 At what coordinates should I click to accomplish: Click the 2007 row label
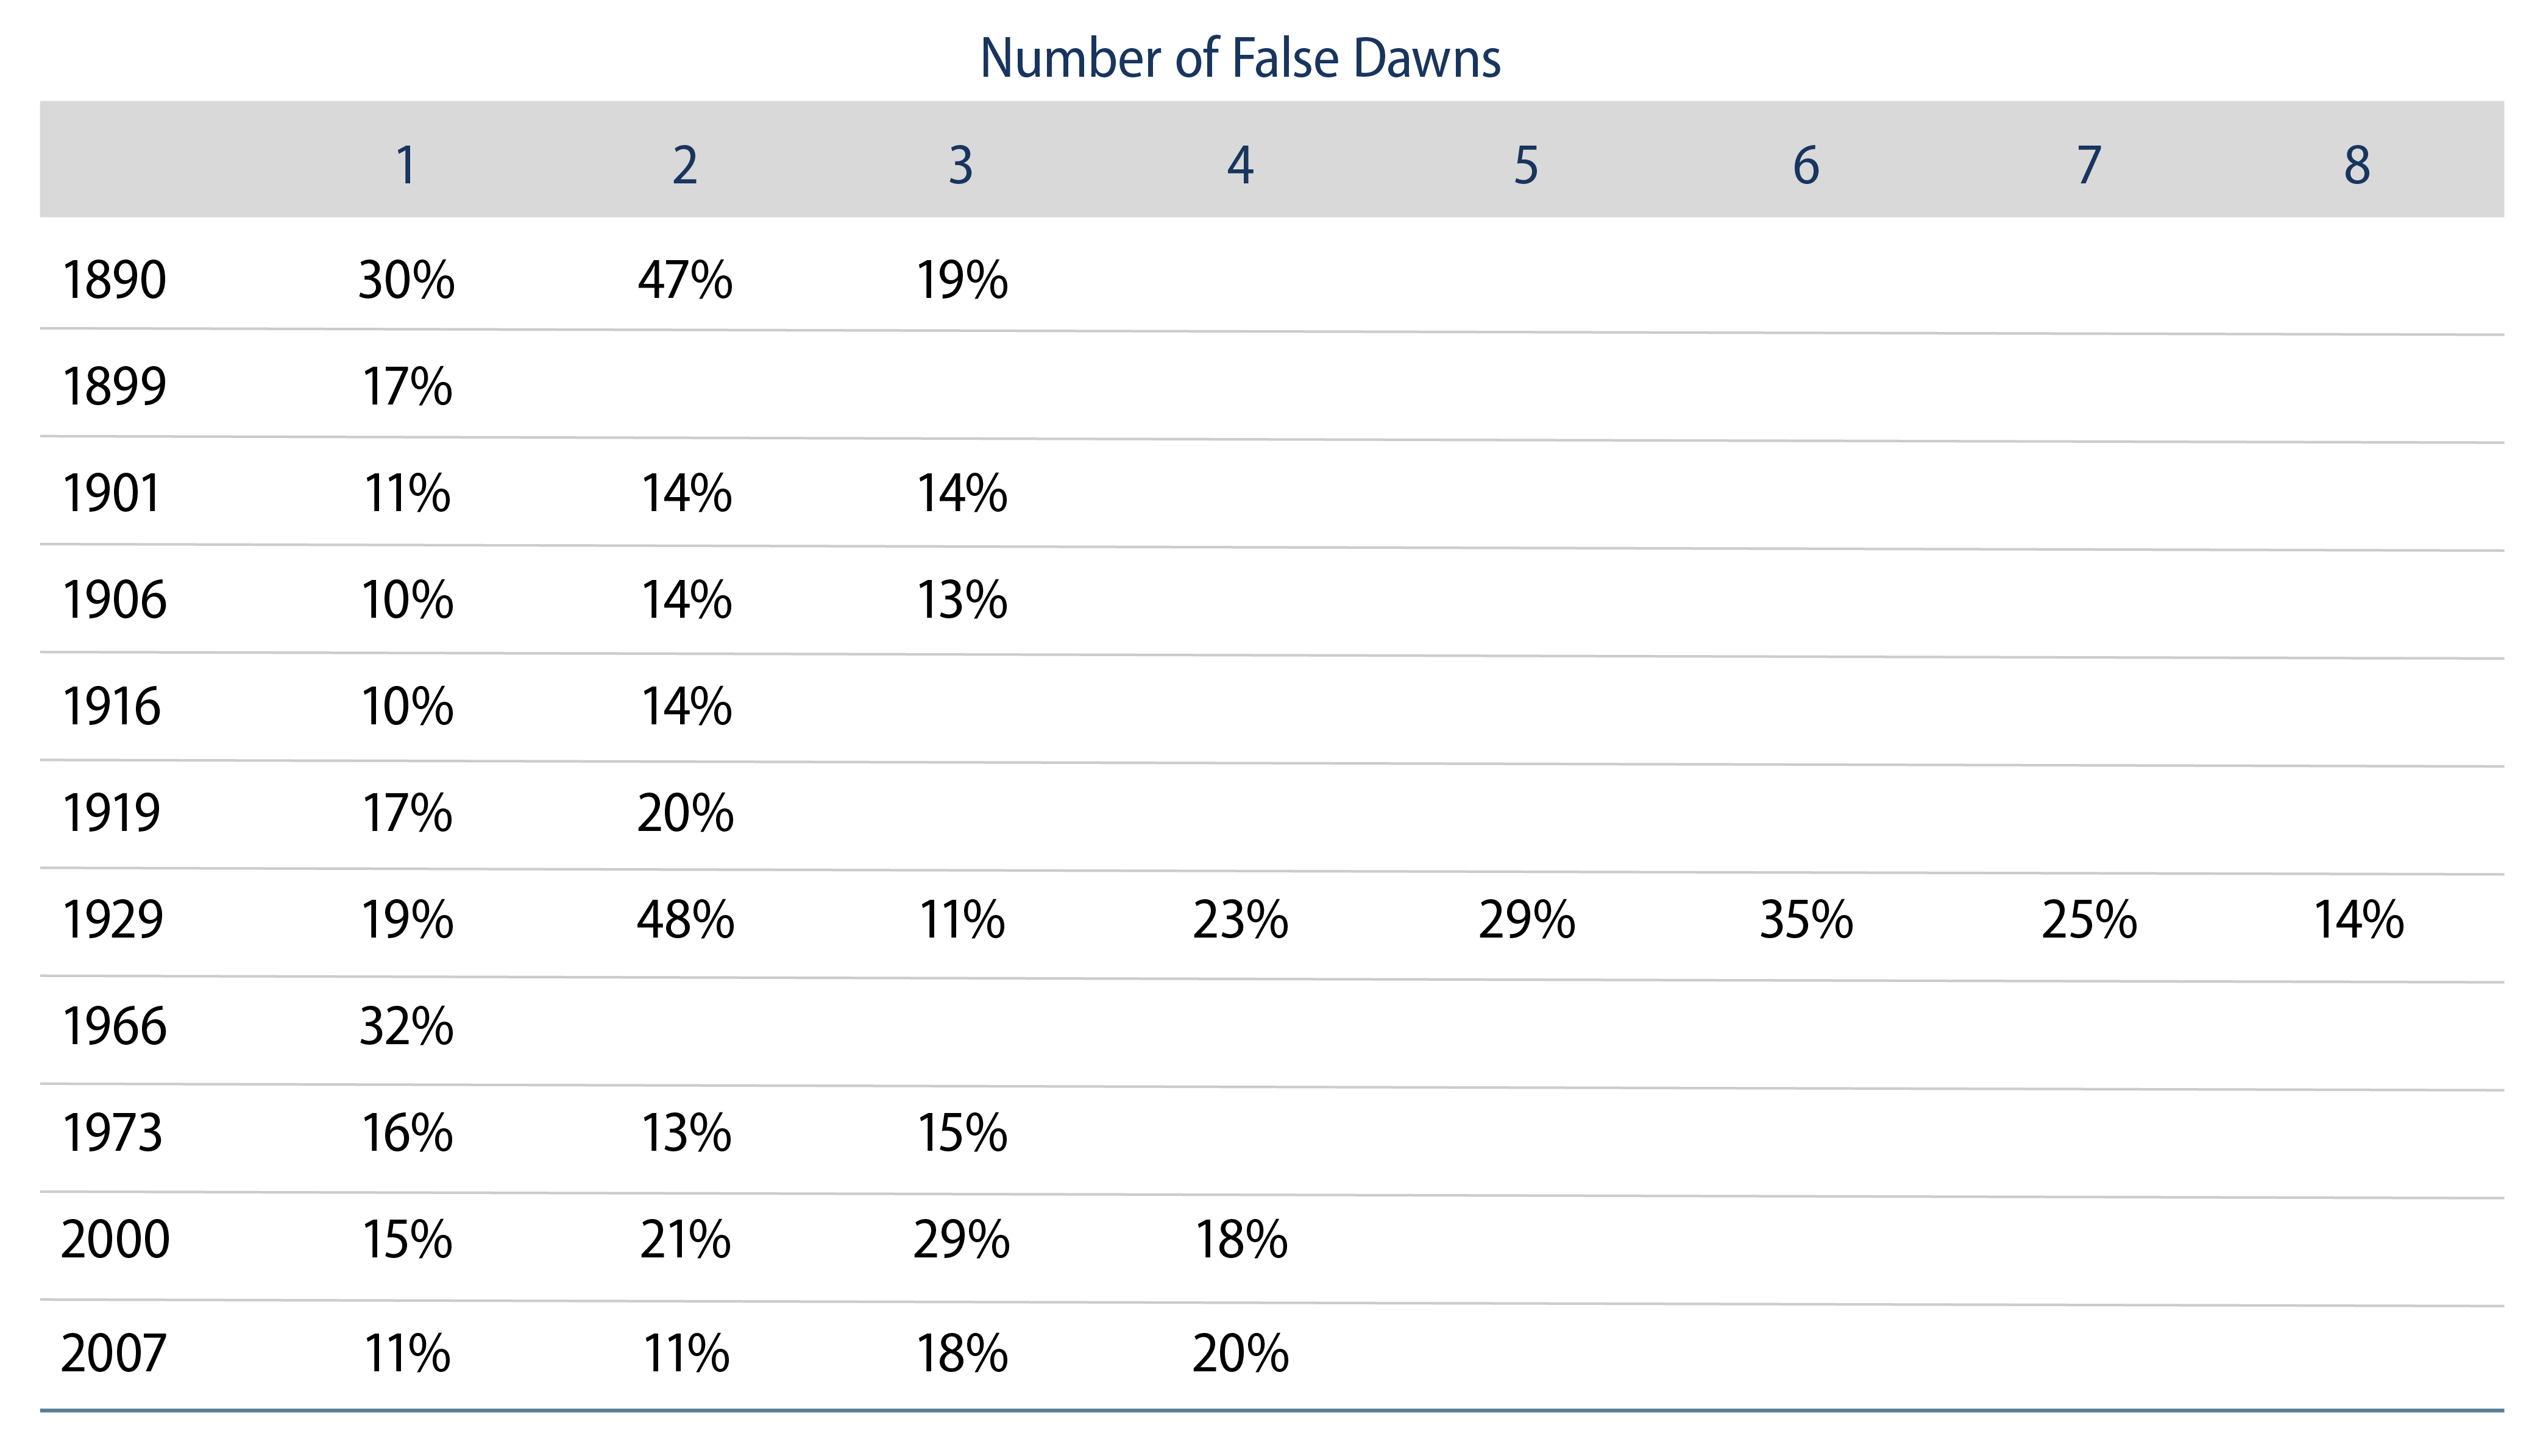[113, 1354]
